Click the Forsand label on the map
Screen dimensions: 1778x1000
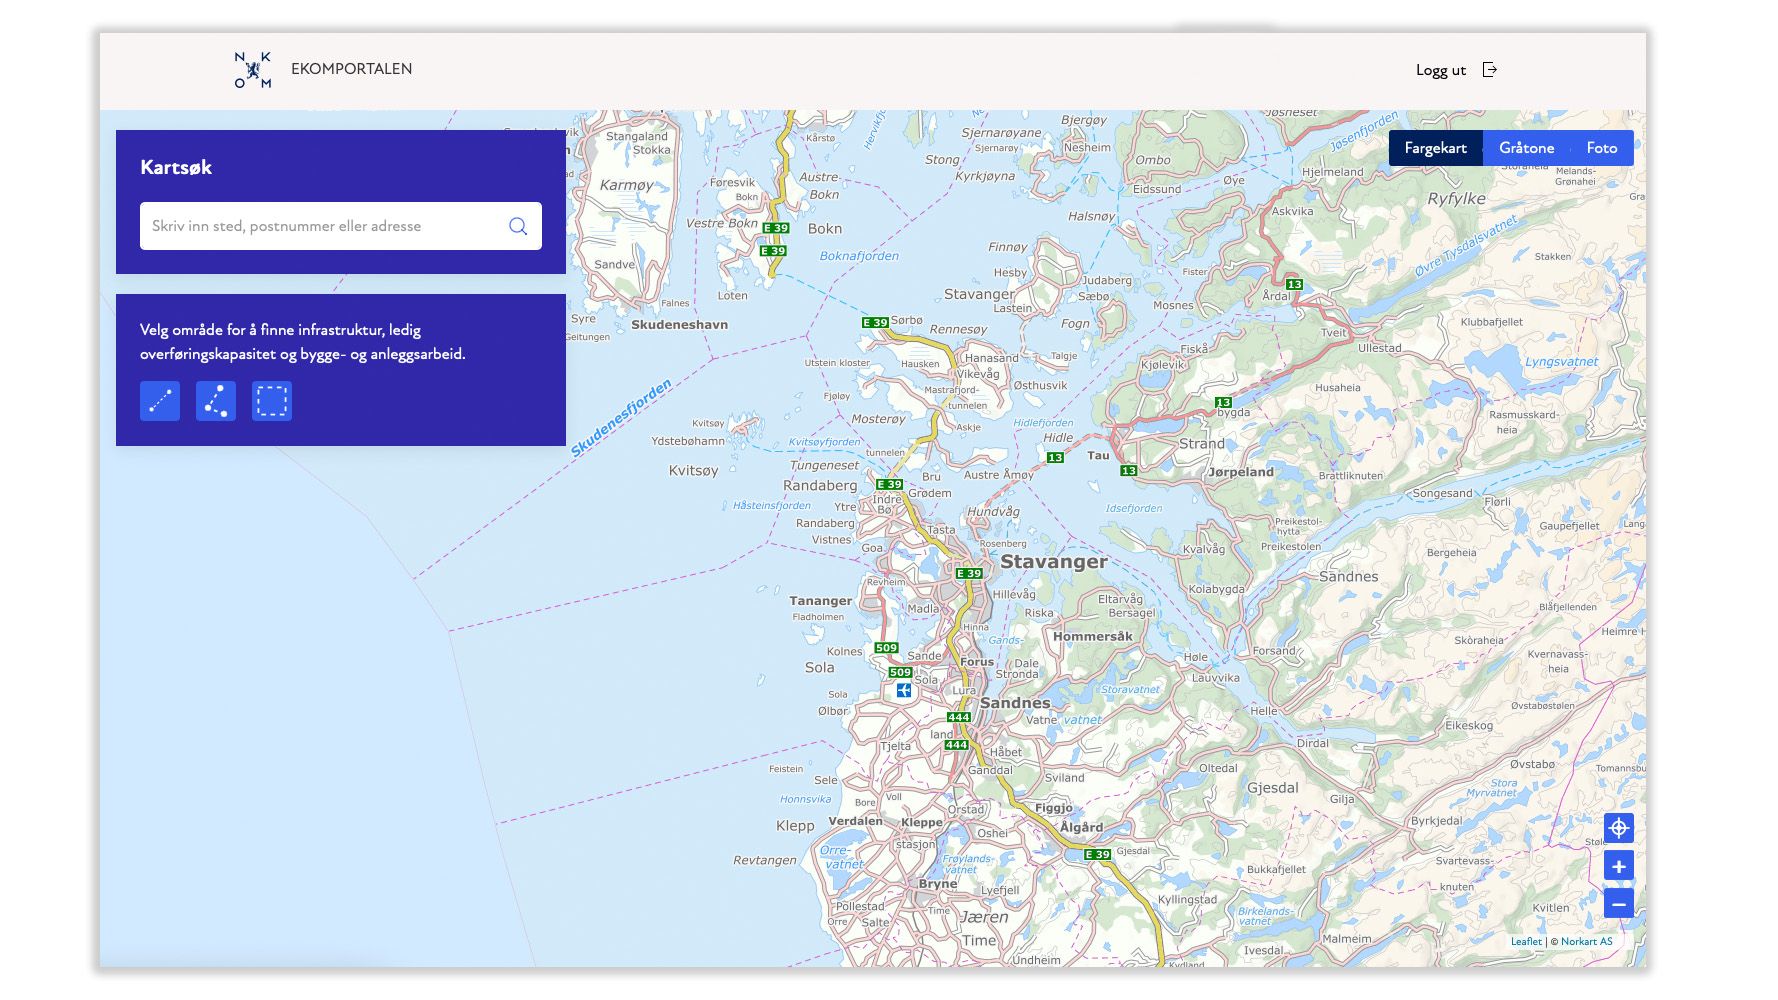pos(1274,651)
